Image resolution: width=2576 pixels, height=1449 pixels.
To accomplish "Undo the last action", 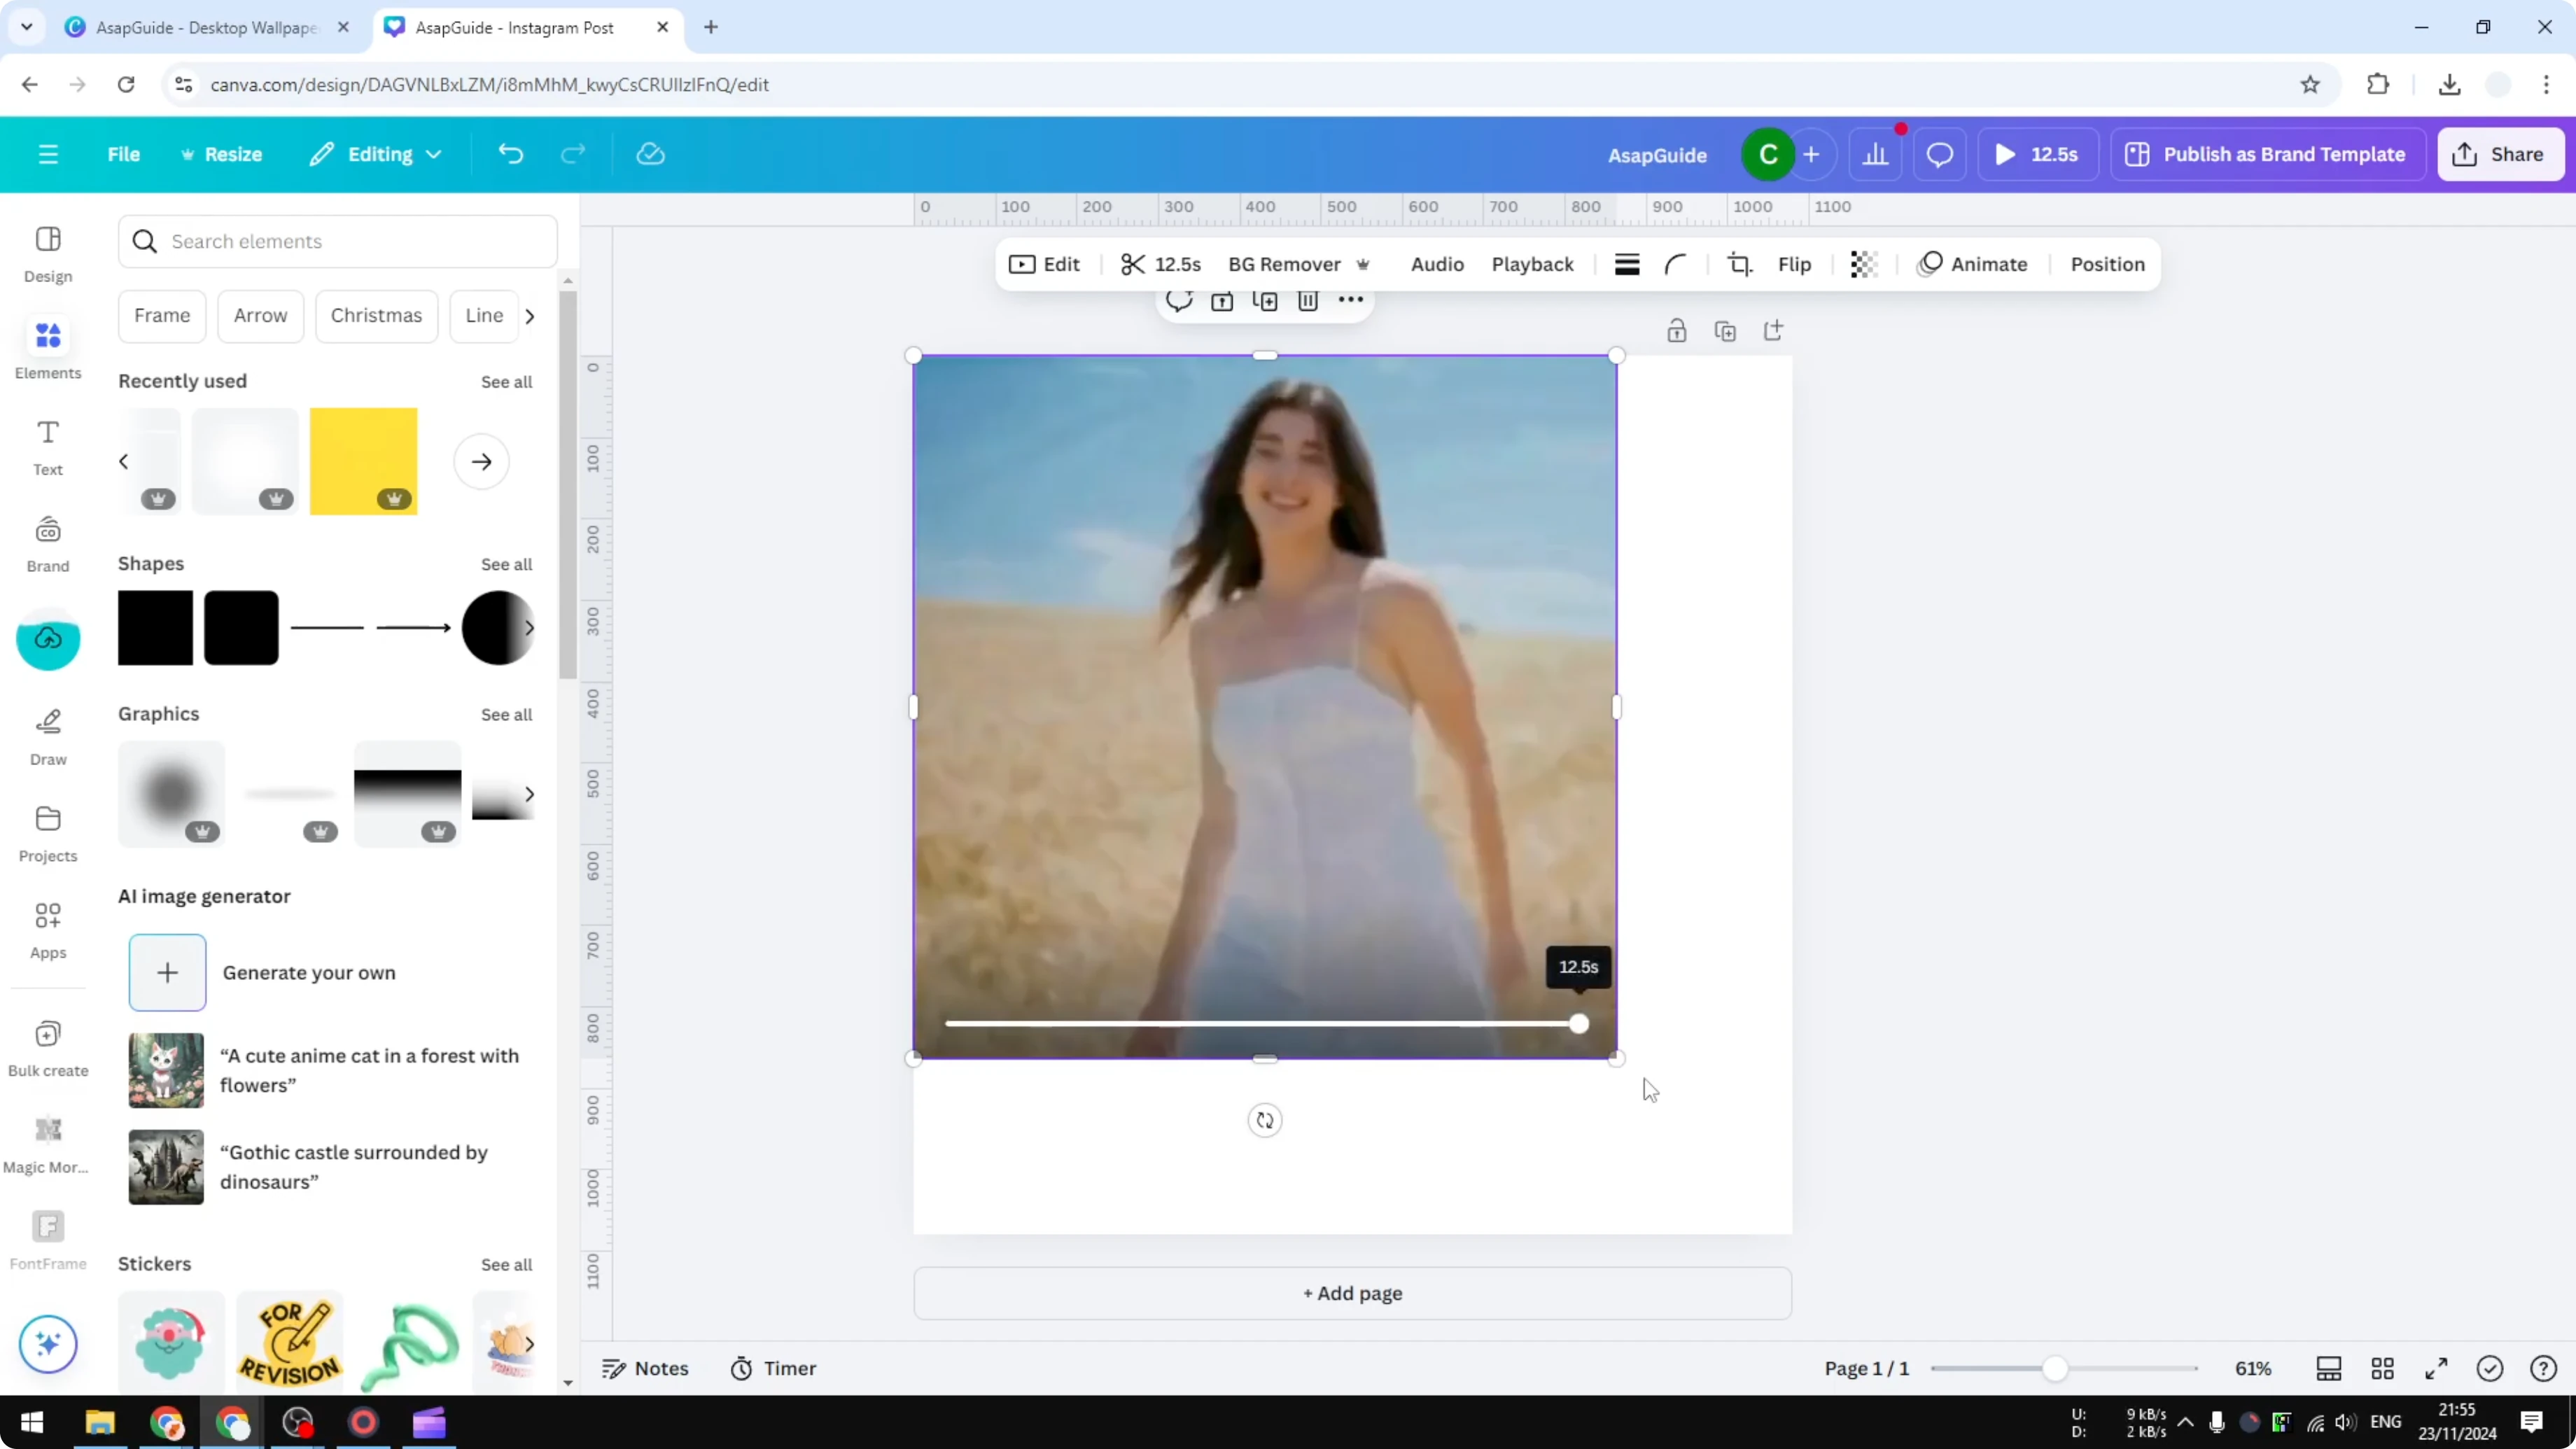I will coord(511,153).
